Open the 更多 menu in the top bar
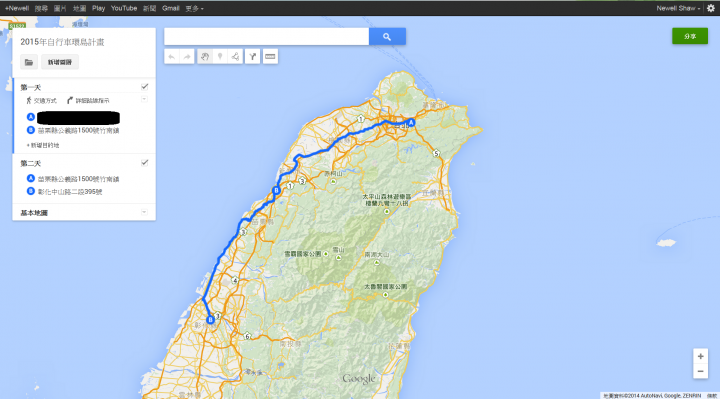Viewport: 720px width, 399px height. (x=194, y=8)
